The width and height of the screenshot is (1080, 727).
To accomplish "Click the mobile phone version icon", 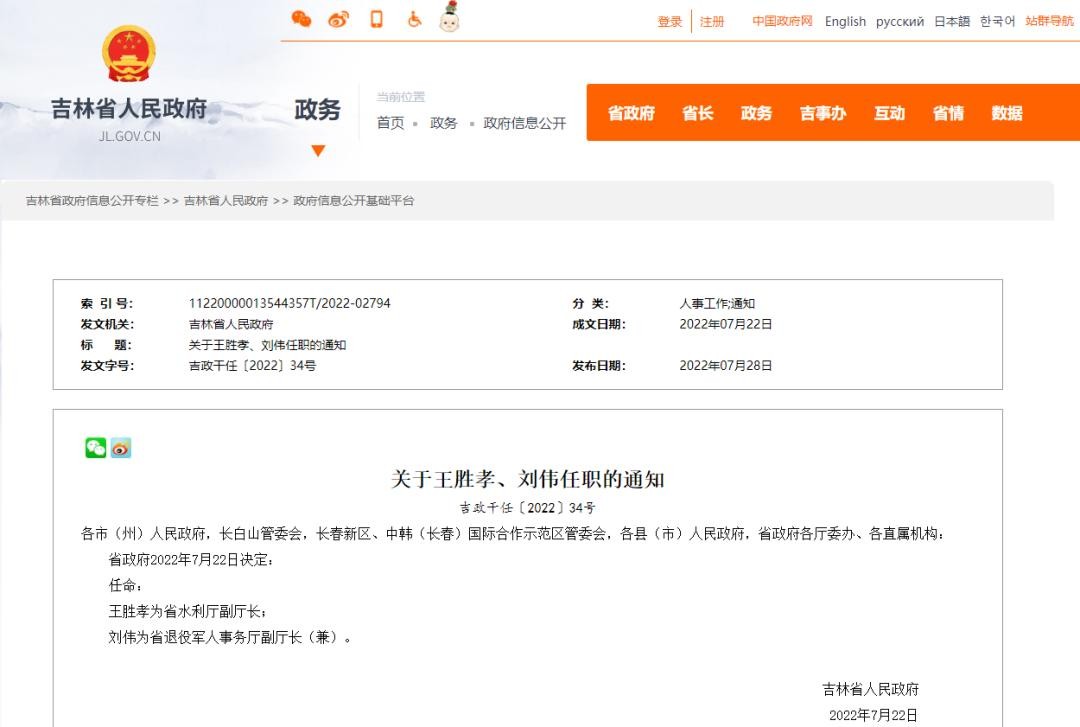I will pos(376,19).
